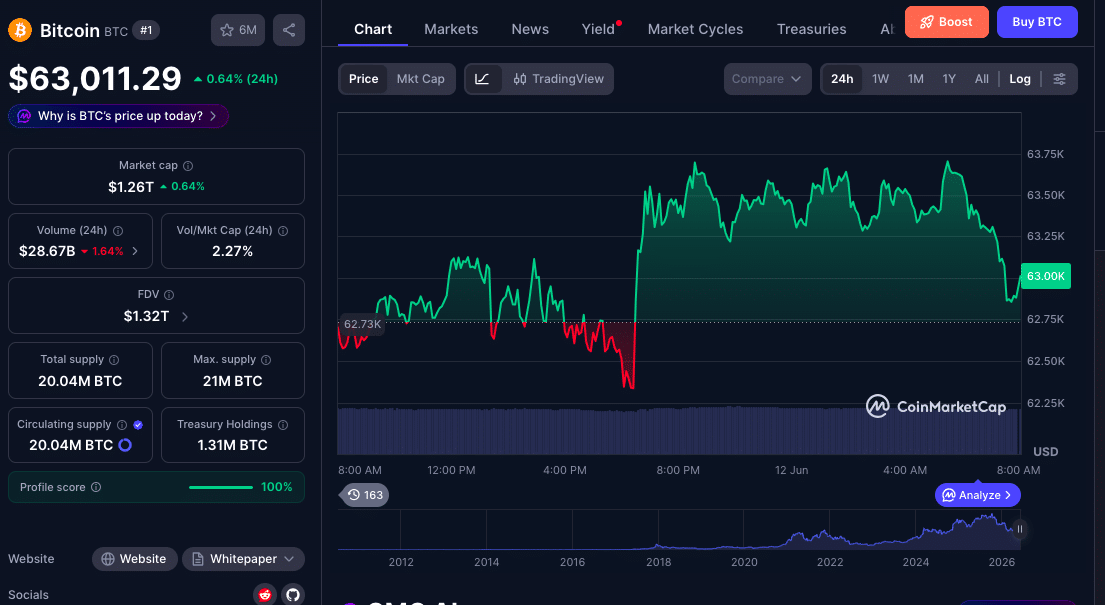Open the Compare dropdown
The width and height of the screenshot is (1105, 605).
(767, 79)
